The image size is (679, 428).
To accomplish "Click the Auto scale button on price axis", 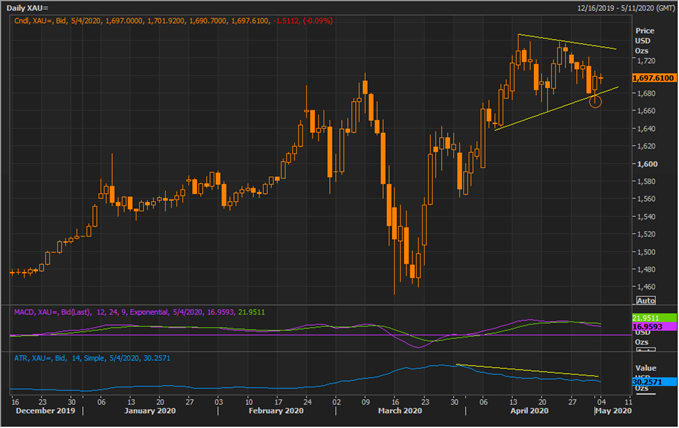I will (x=646, y=300).
